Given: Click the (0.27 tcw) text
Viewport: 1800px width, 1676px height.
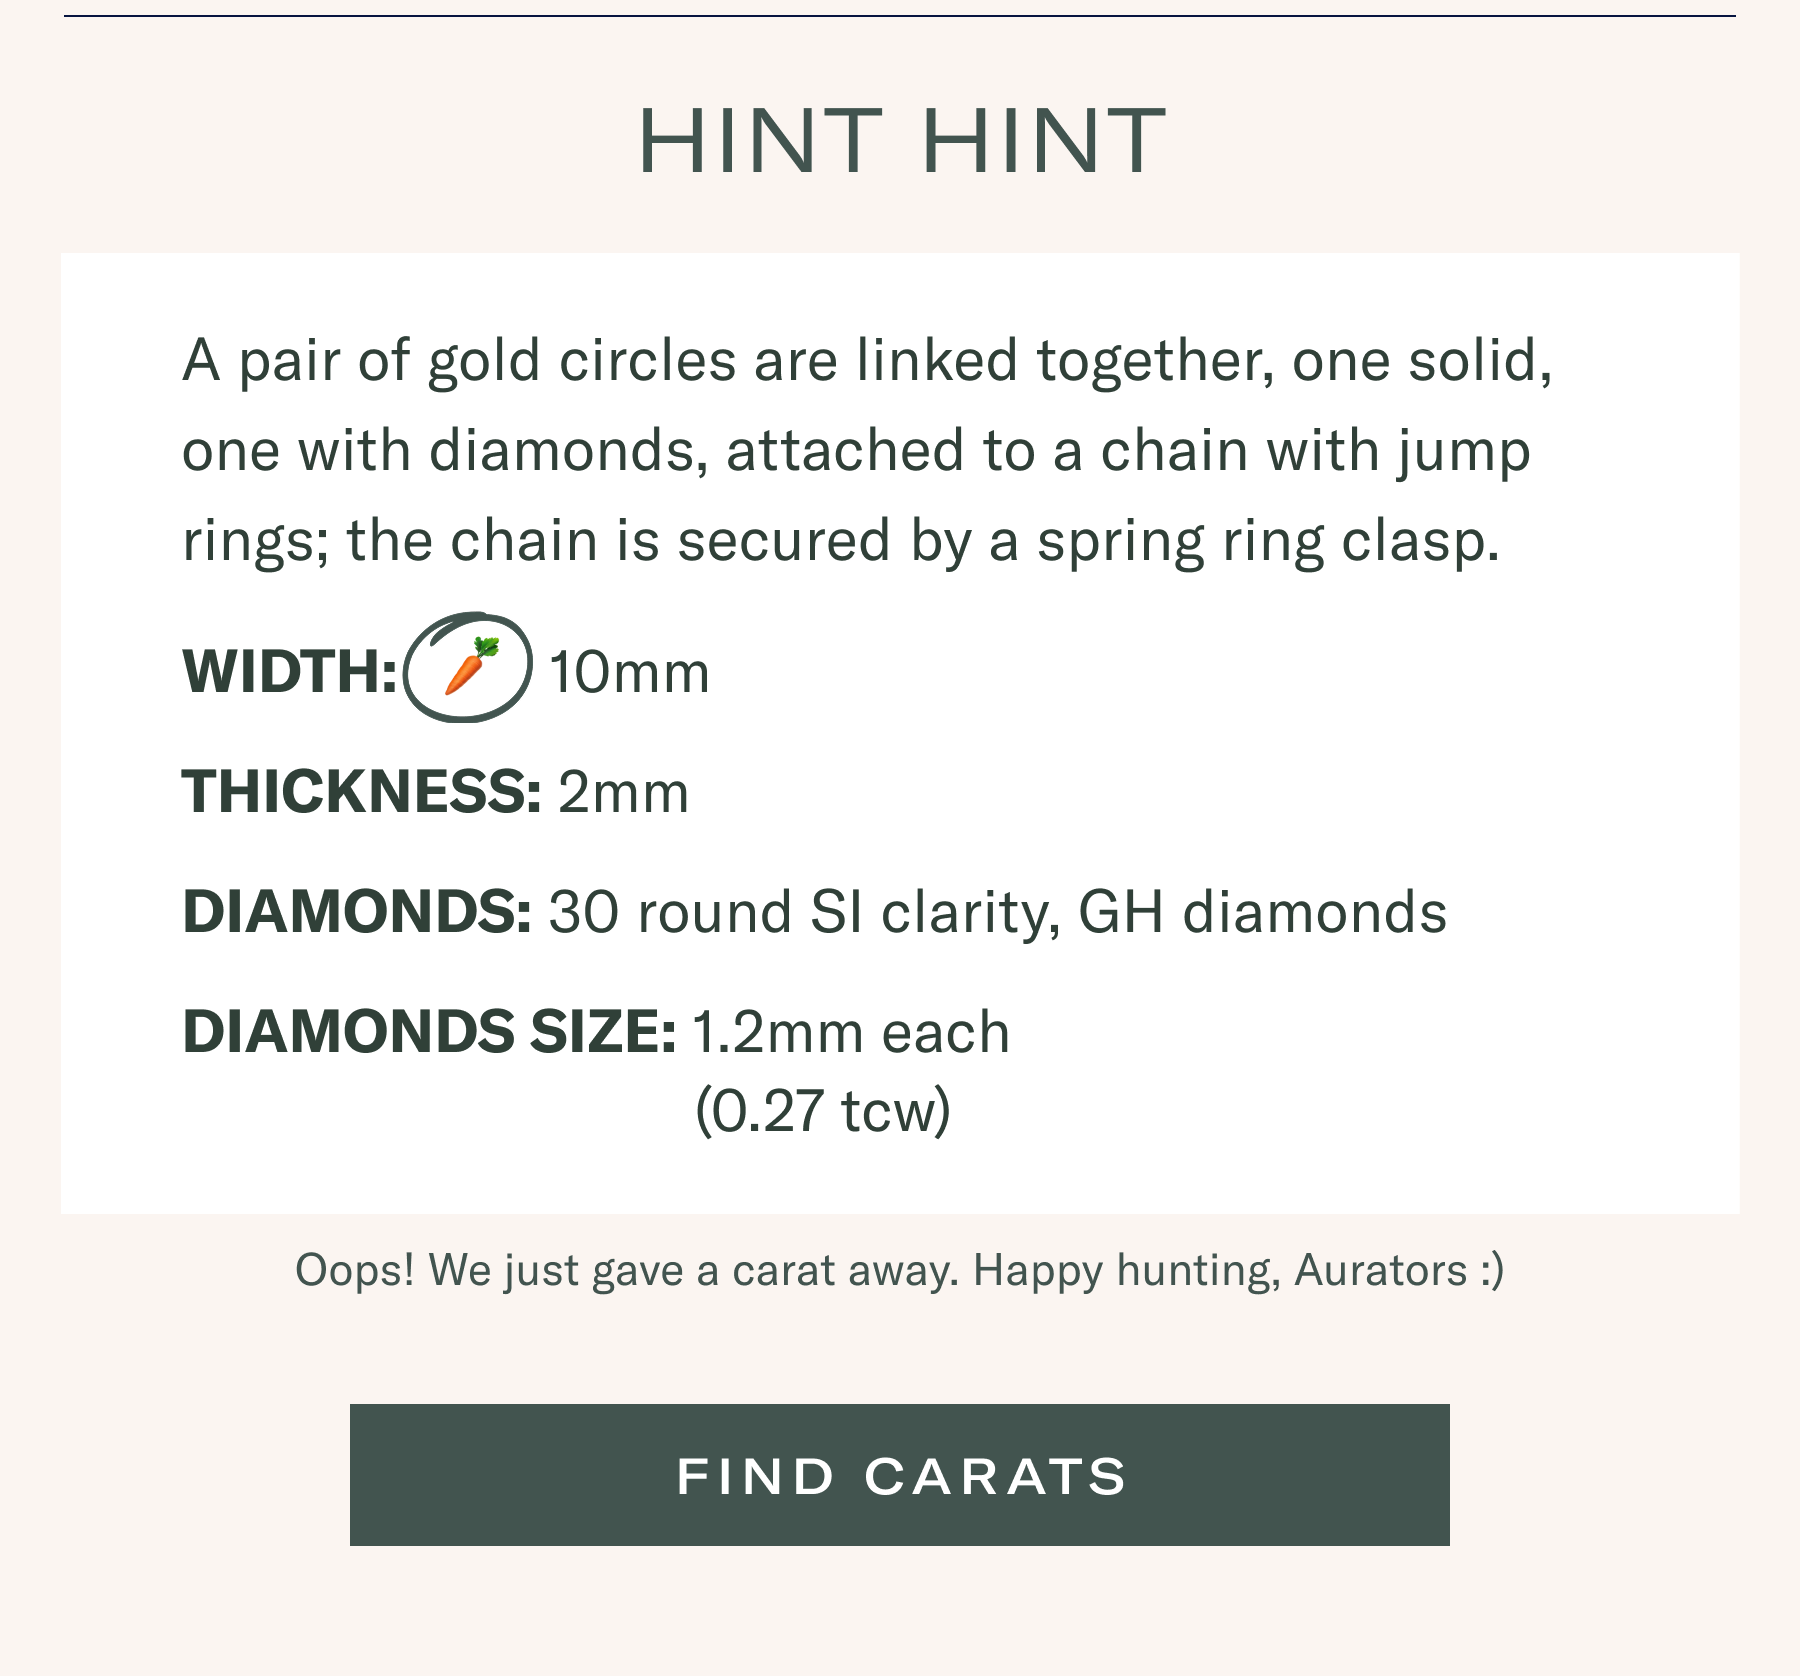Looking at the screenshot, I should coord(822,1110).
